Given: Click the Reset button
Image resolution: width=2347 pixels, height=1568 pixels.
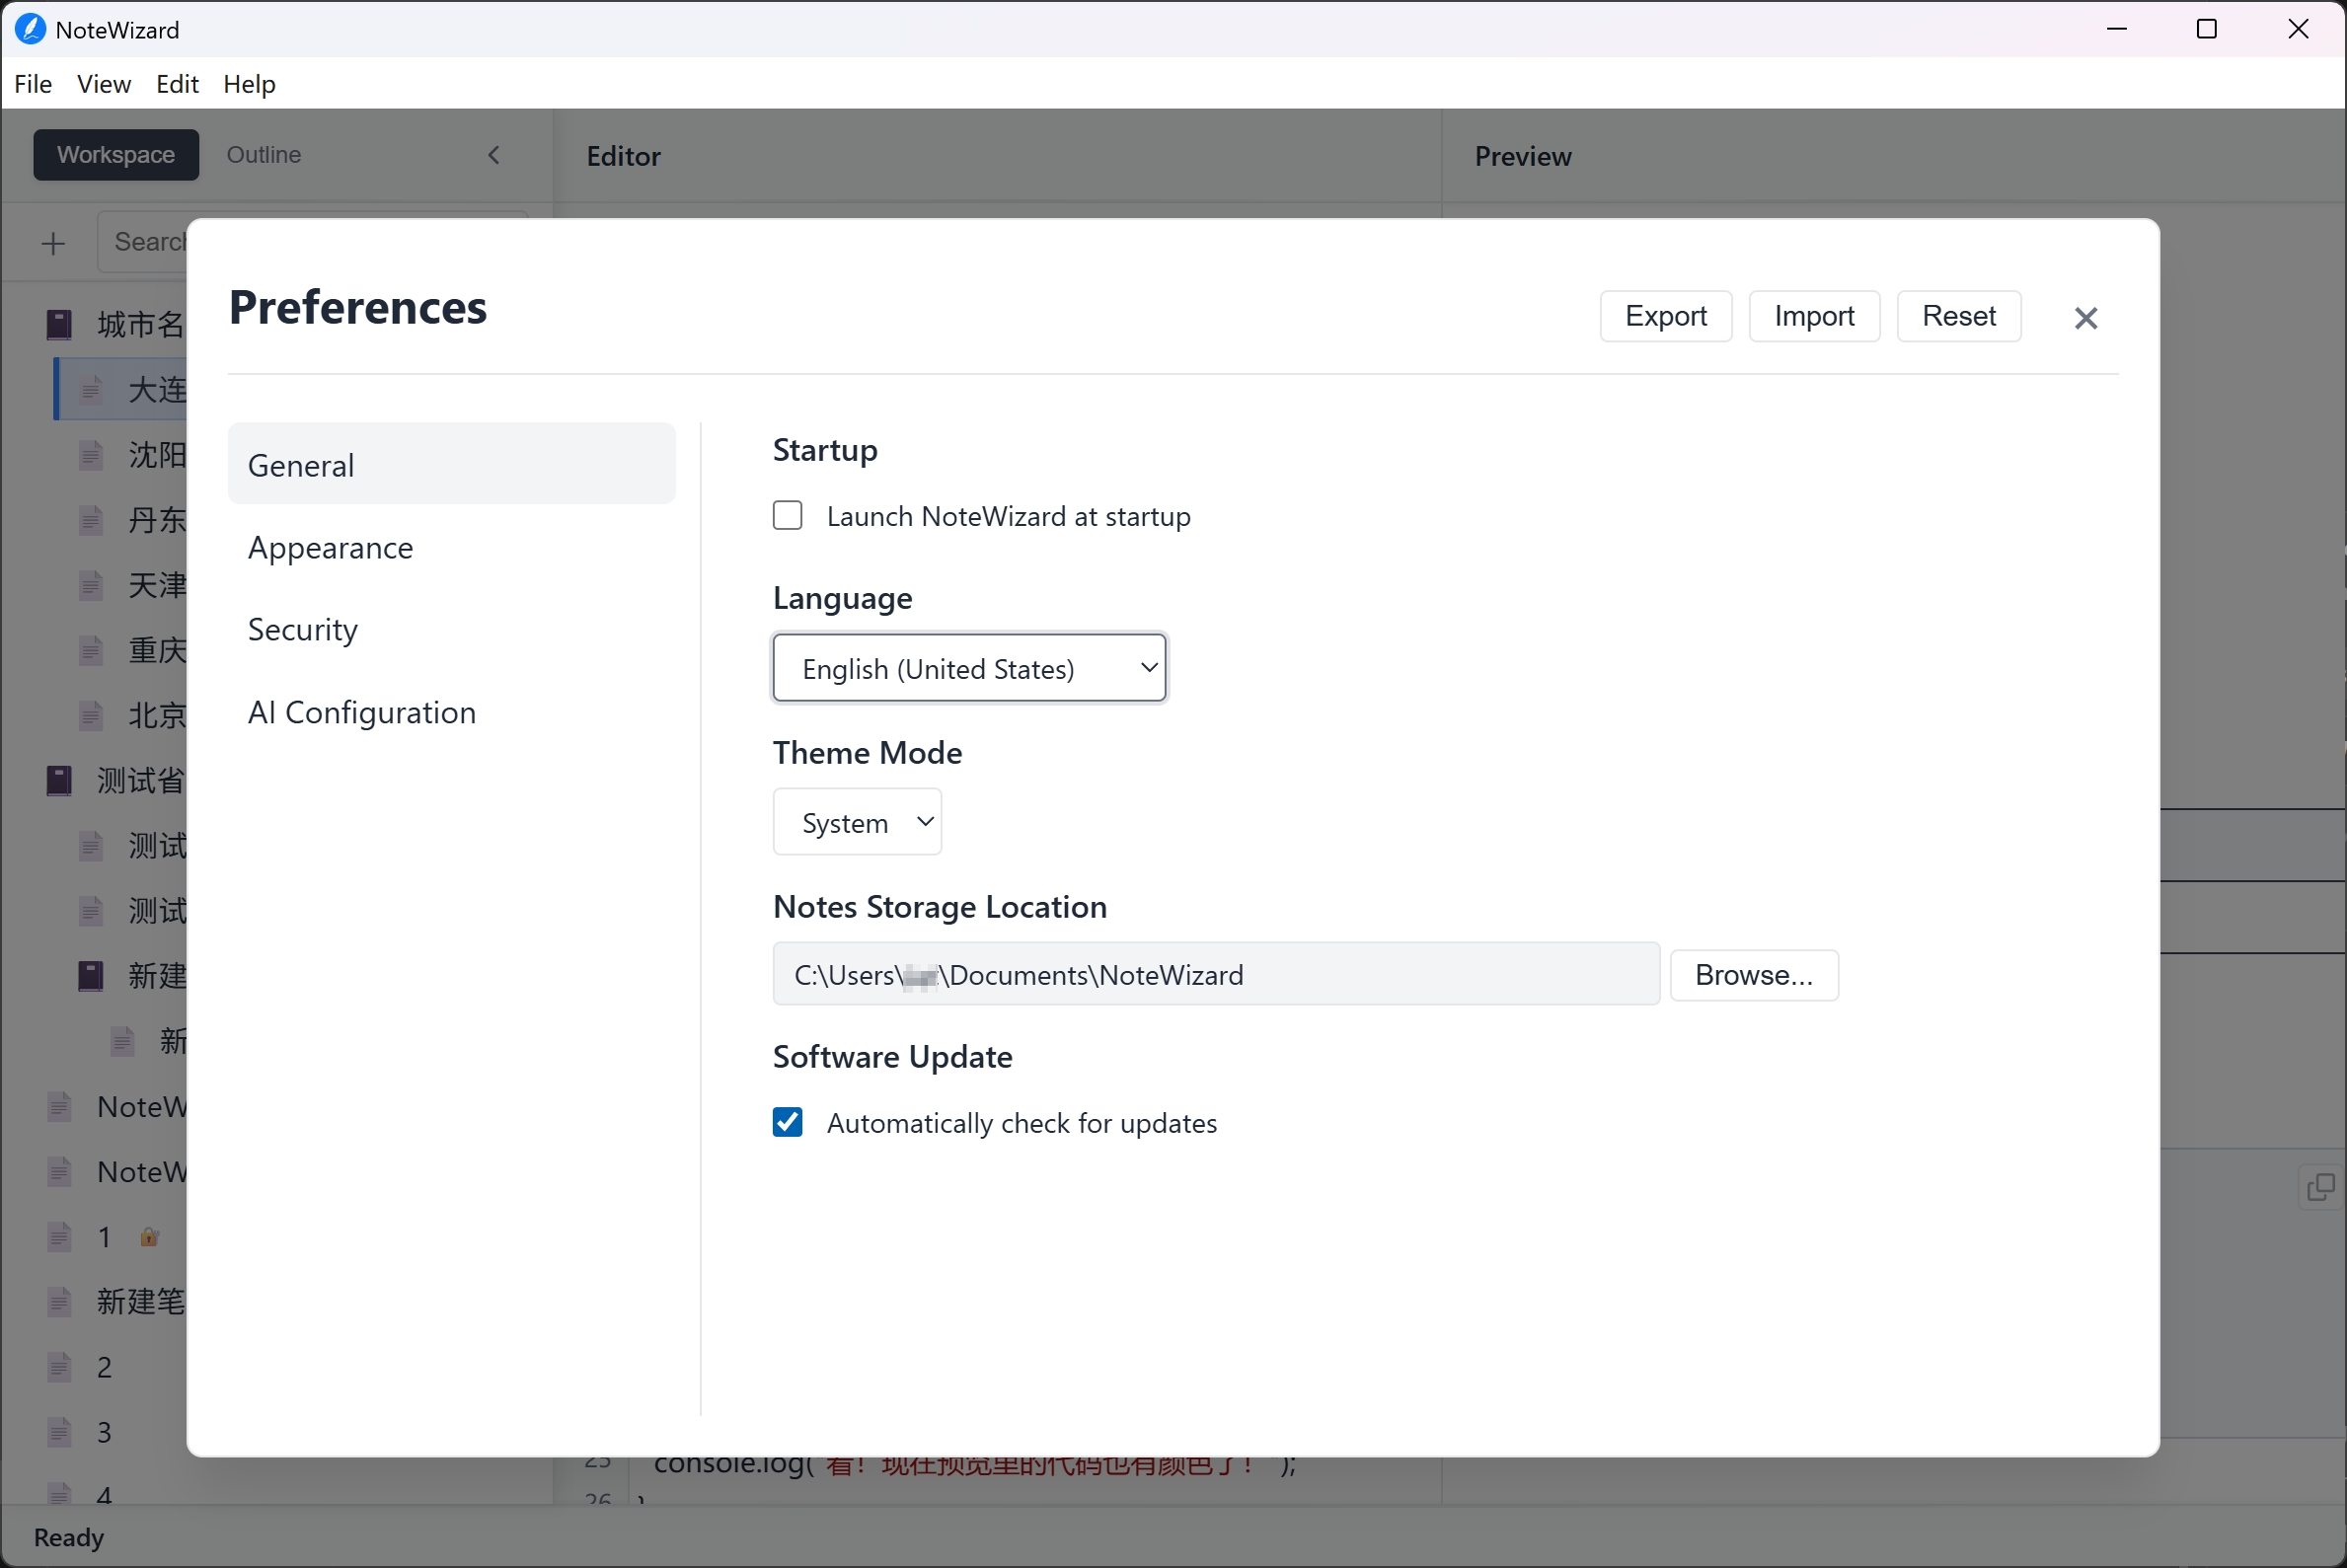Looking at the screenshot, I should coord(1959,316).
